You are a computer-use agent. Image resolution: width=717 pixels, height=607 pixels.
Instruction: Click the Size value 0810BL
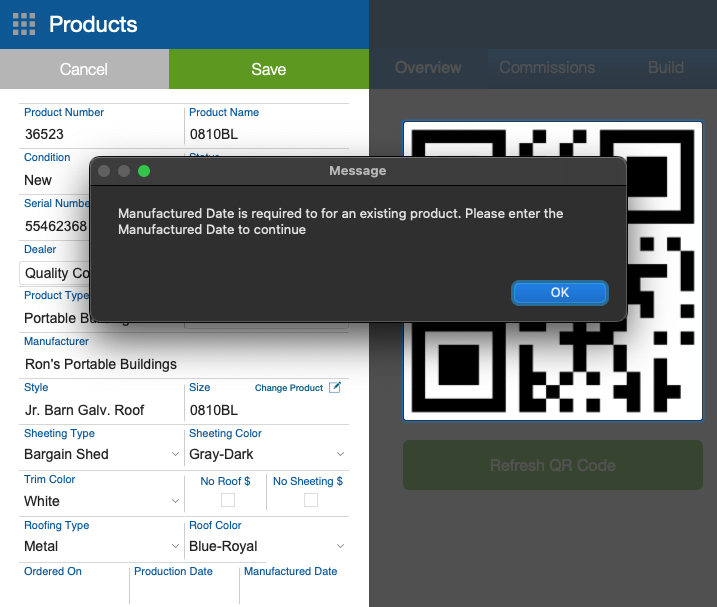214,410
